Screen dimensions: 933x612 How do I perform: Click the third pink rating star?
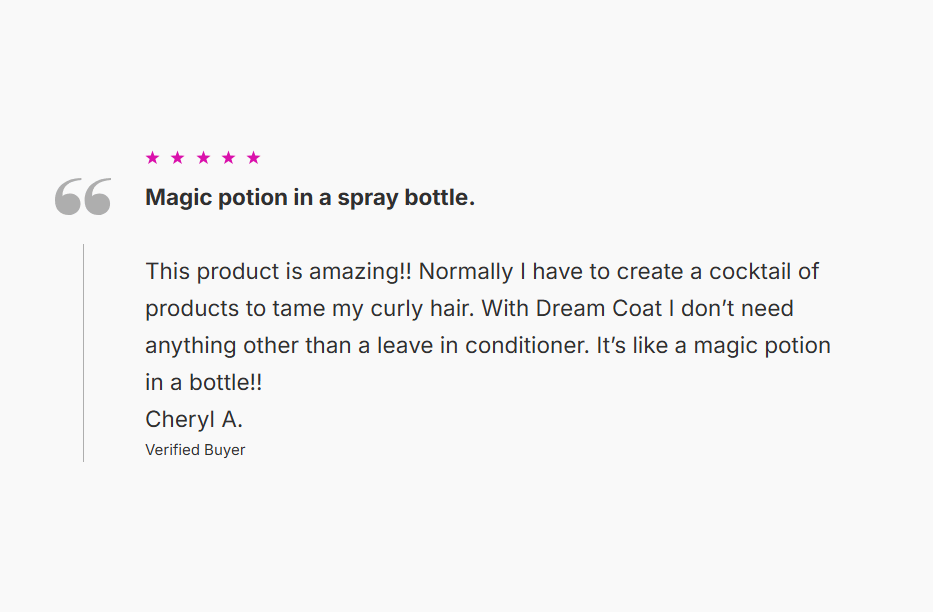point(203,158)
